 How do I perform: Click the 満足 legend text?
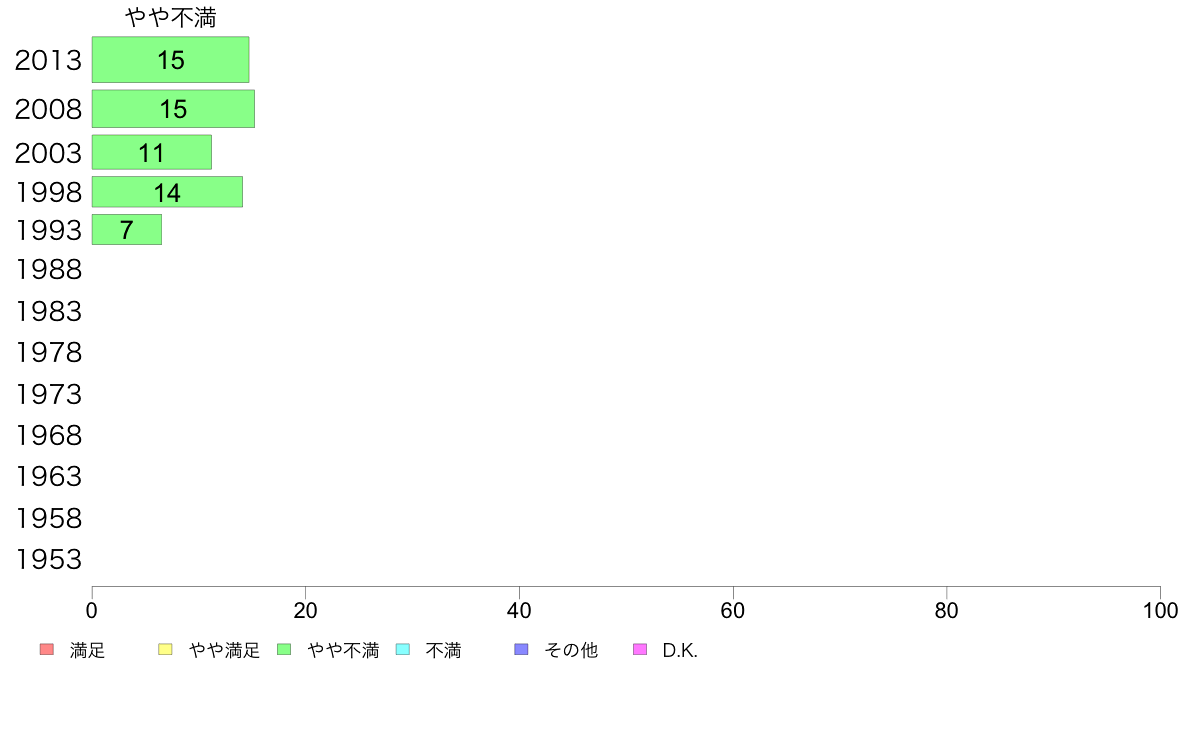tap(87, 650)
